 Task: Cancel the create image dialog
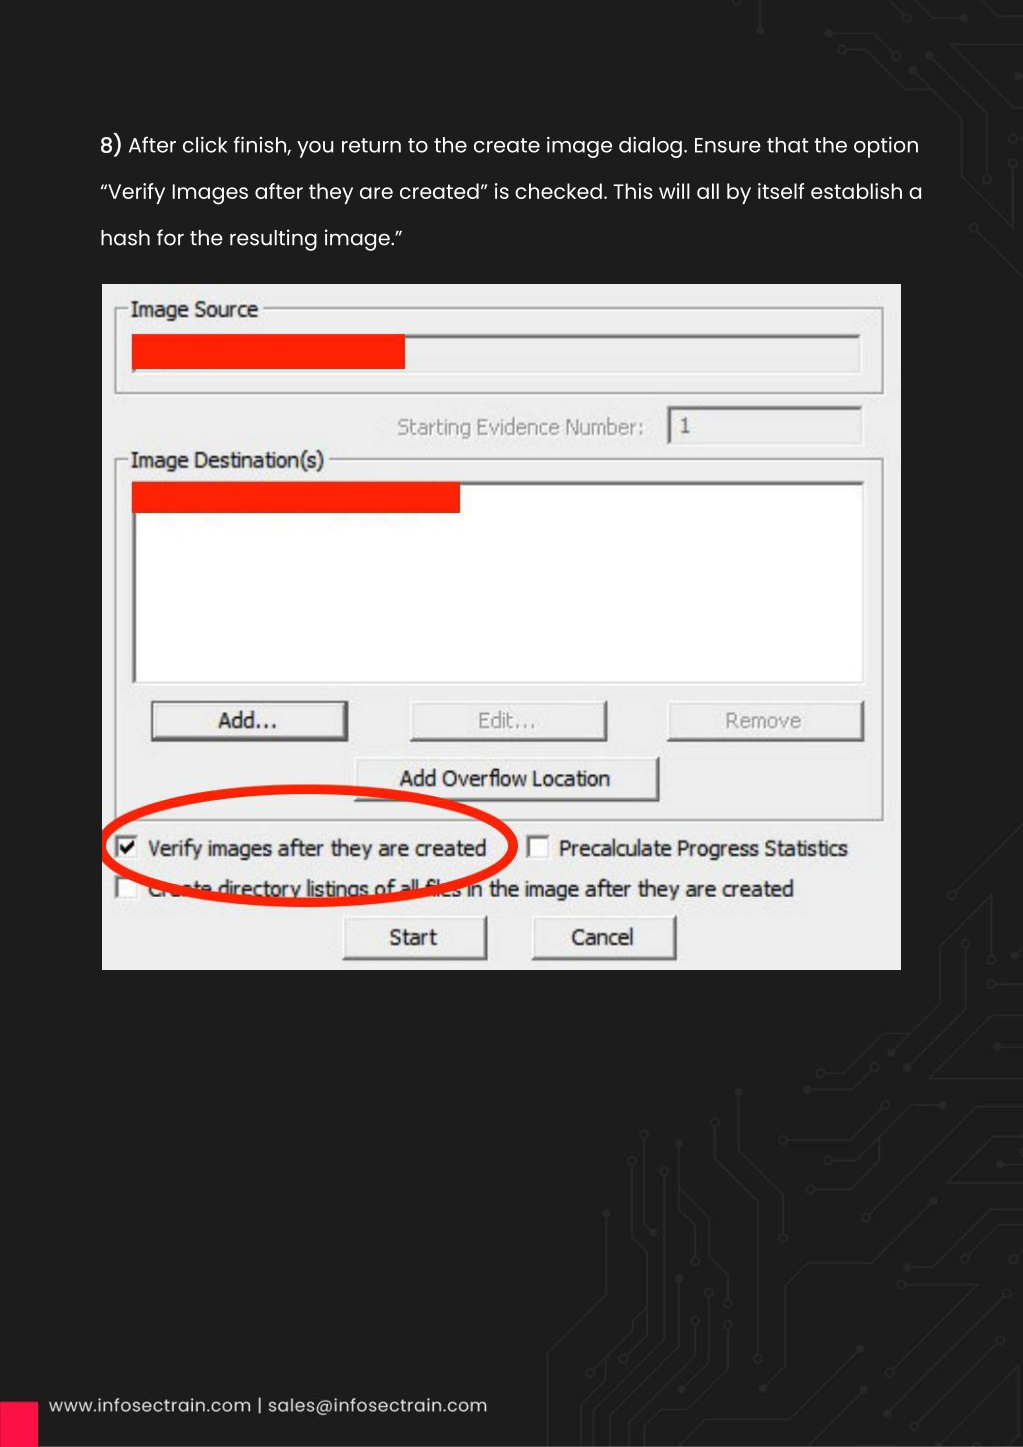click(603, 937)
